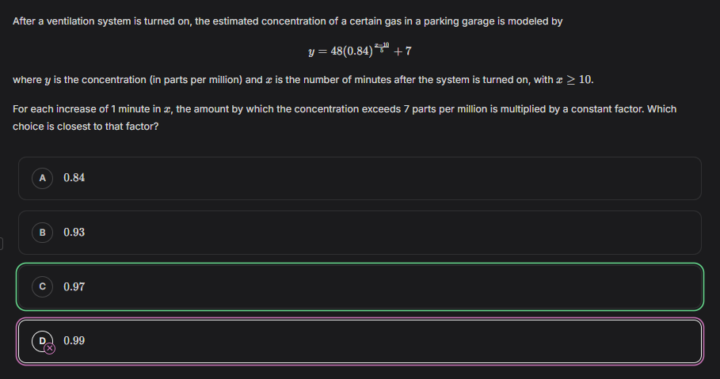The height and width of the screenshot is (379, 720).
Task: Choose answer option 0.84
Action: point(360,178)
